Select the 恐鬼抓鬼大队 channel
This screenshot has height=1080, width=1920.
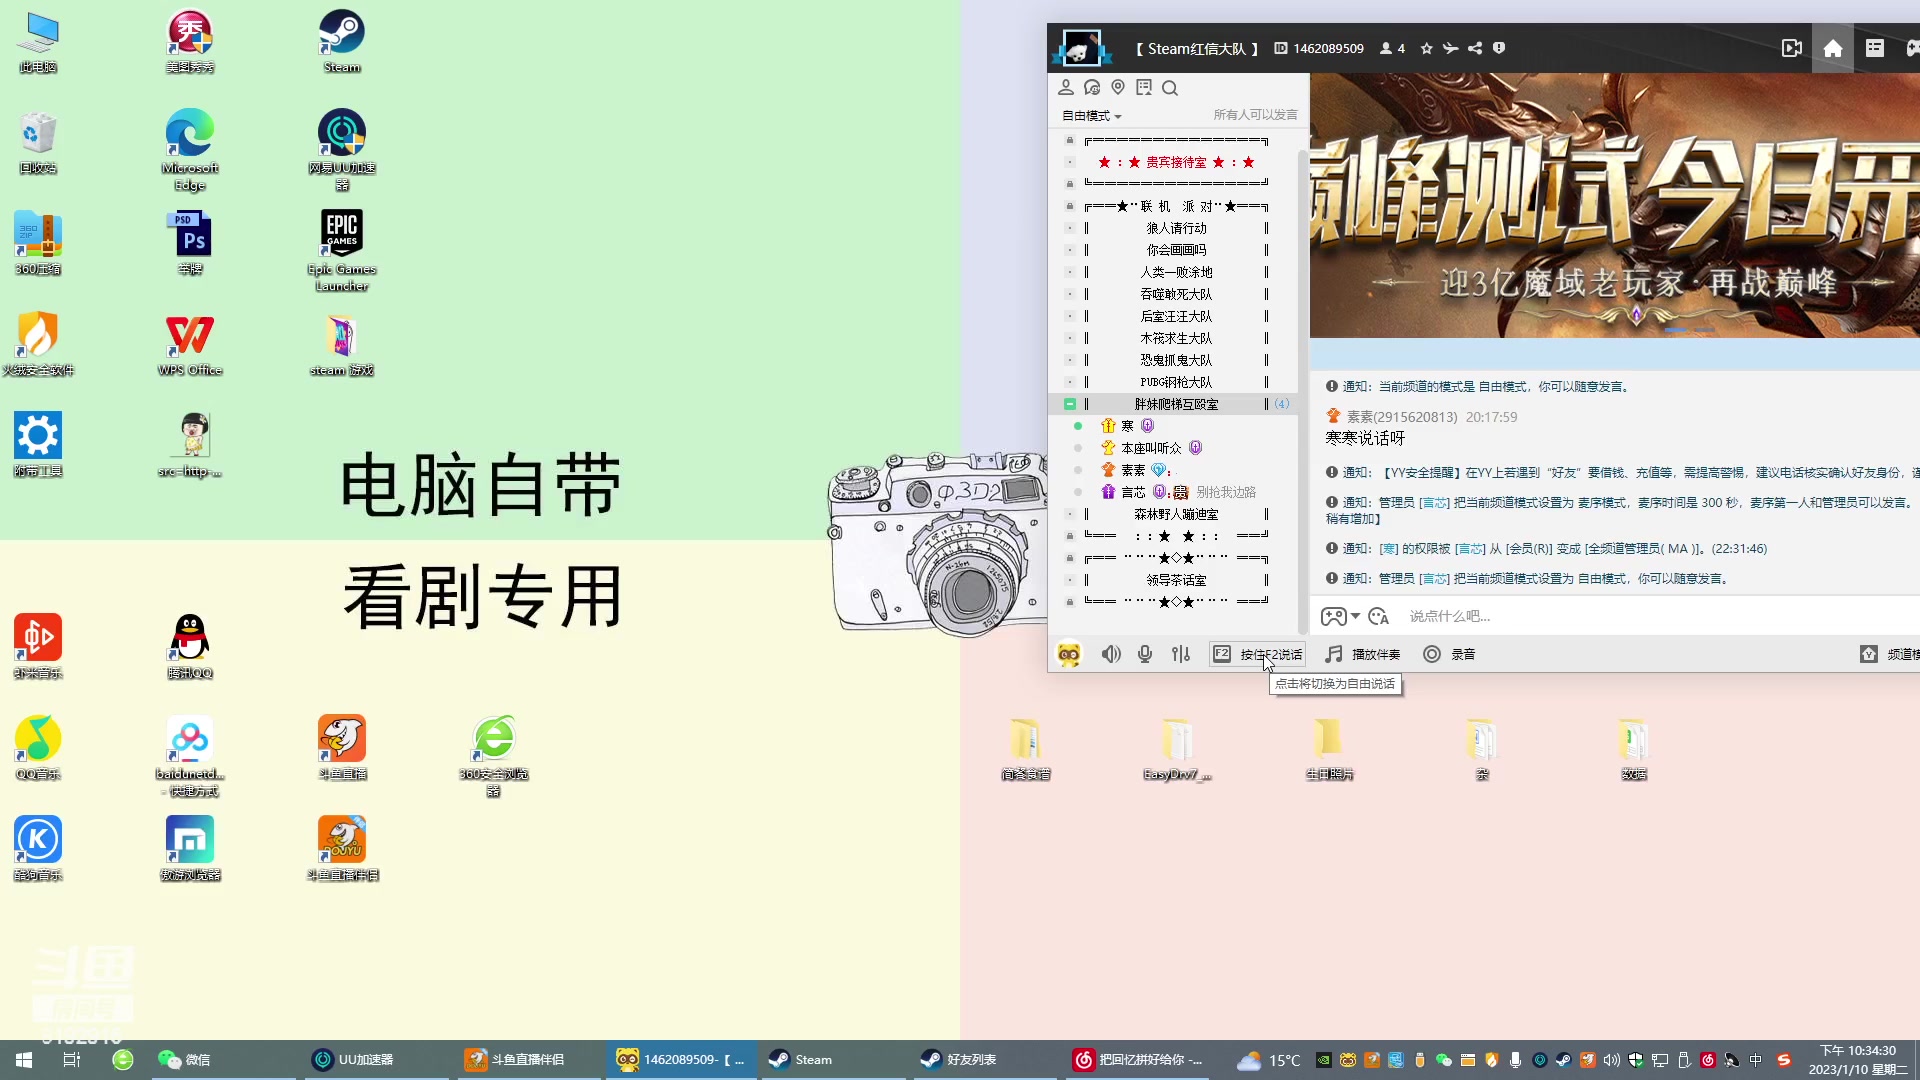point(1176,360)
